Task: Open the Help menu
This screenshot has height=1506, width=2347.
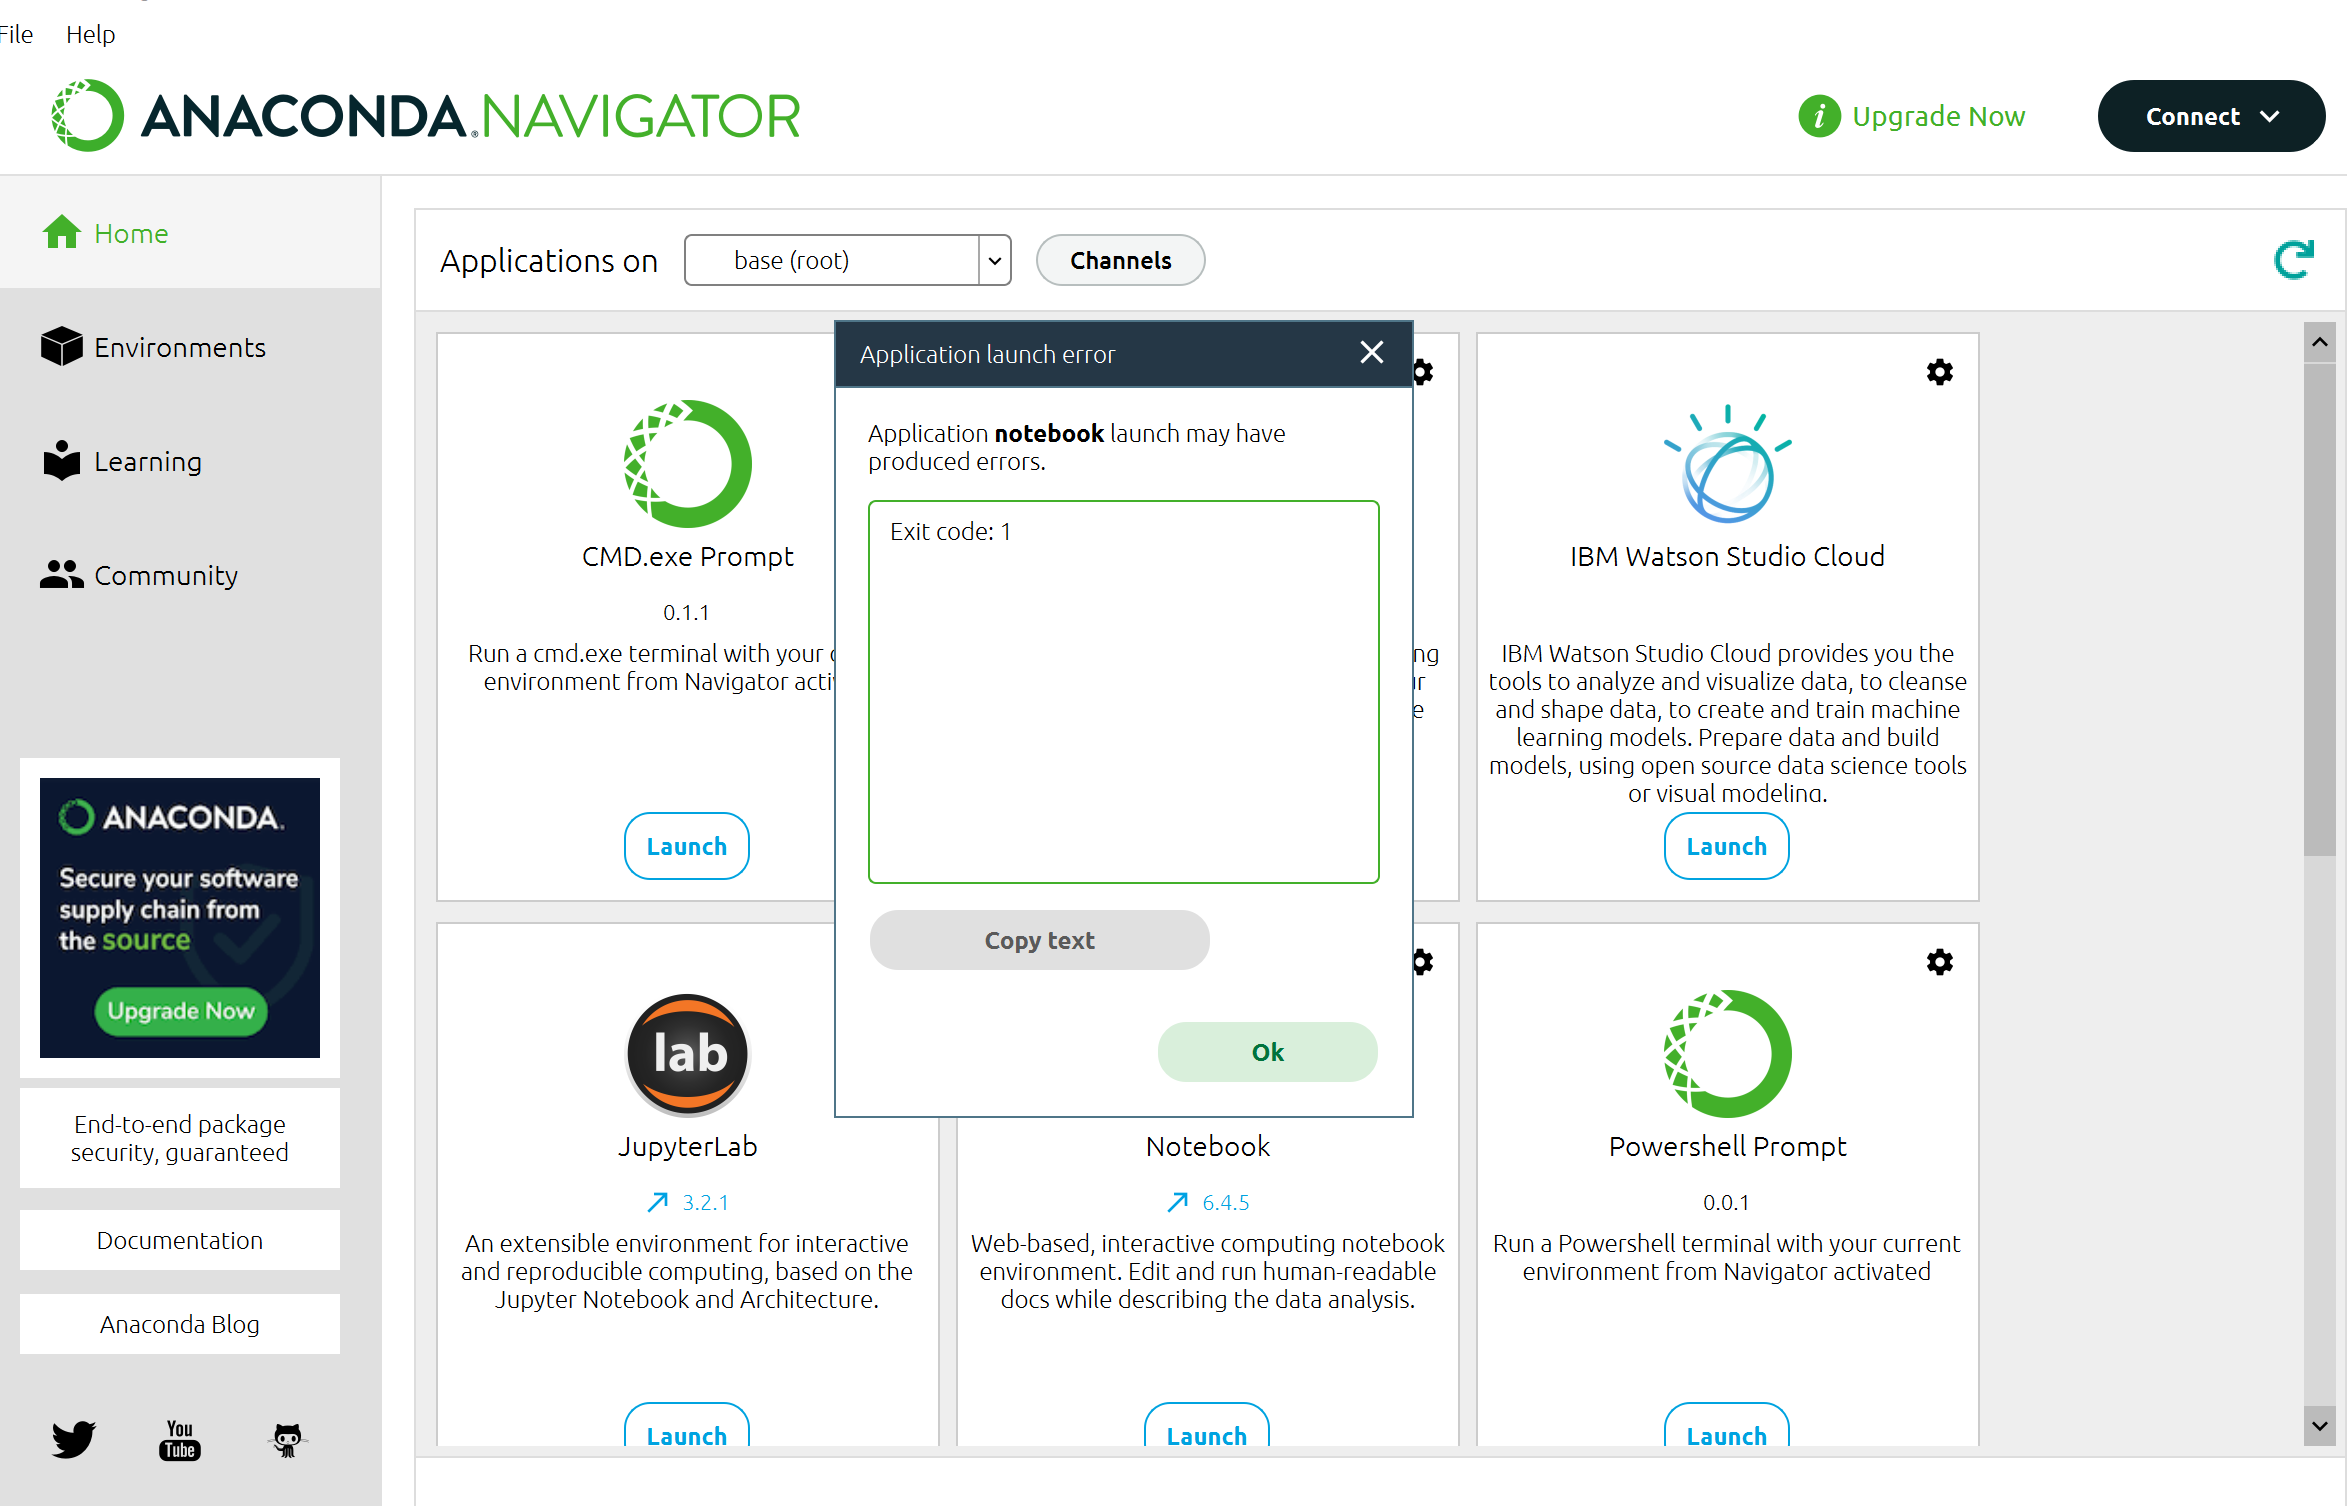Action: pos(90,34)
